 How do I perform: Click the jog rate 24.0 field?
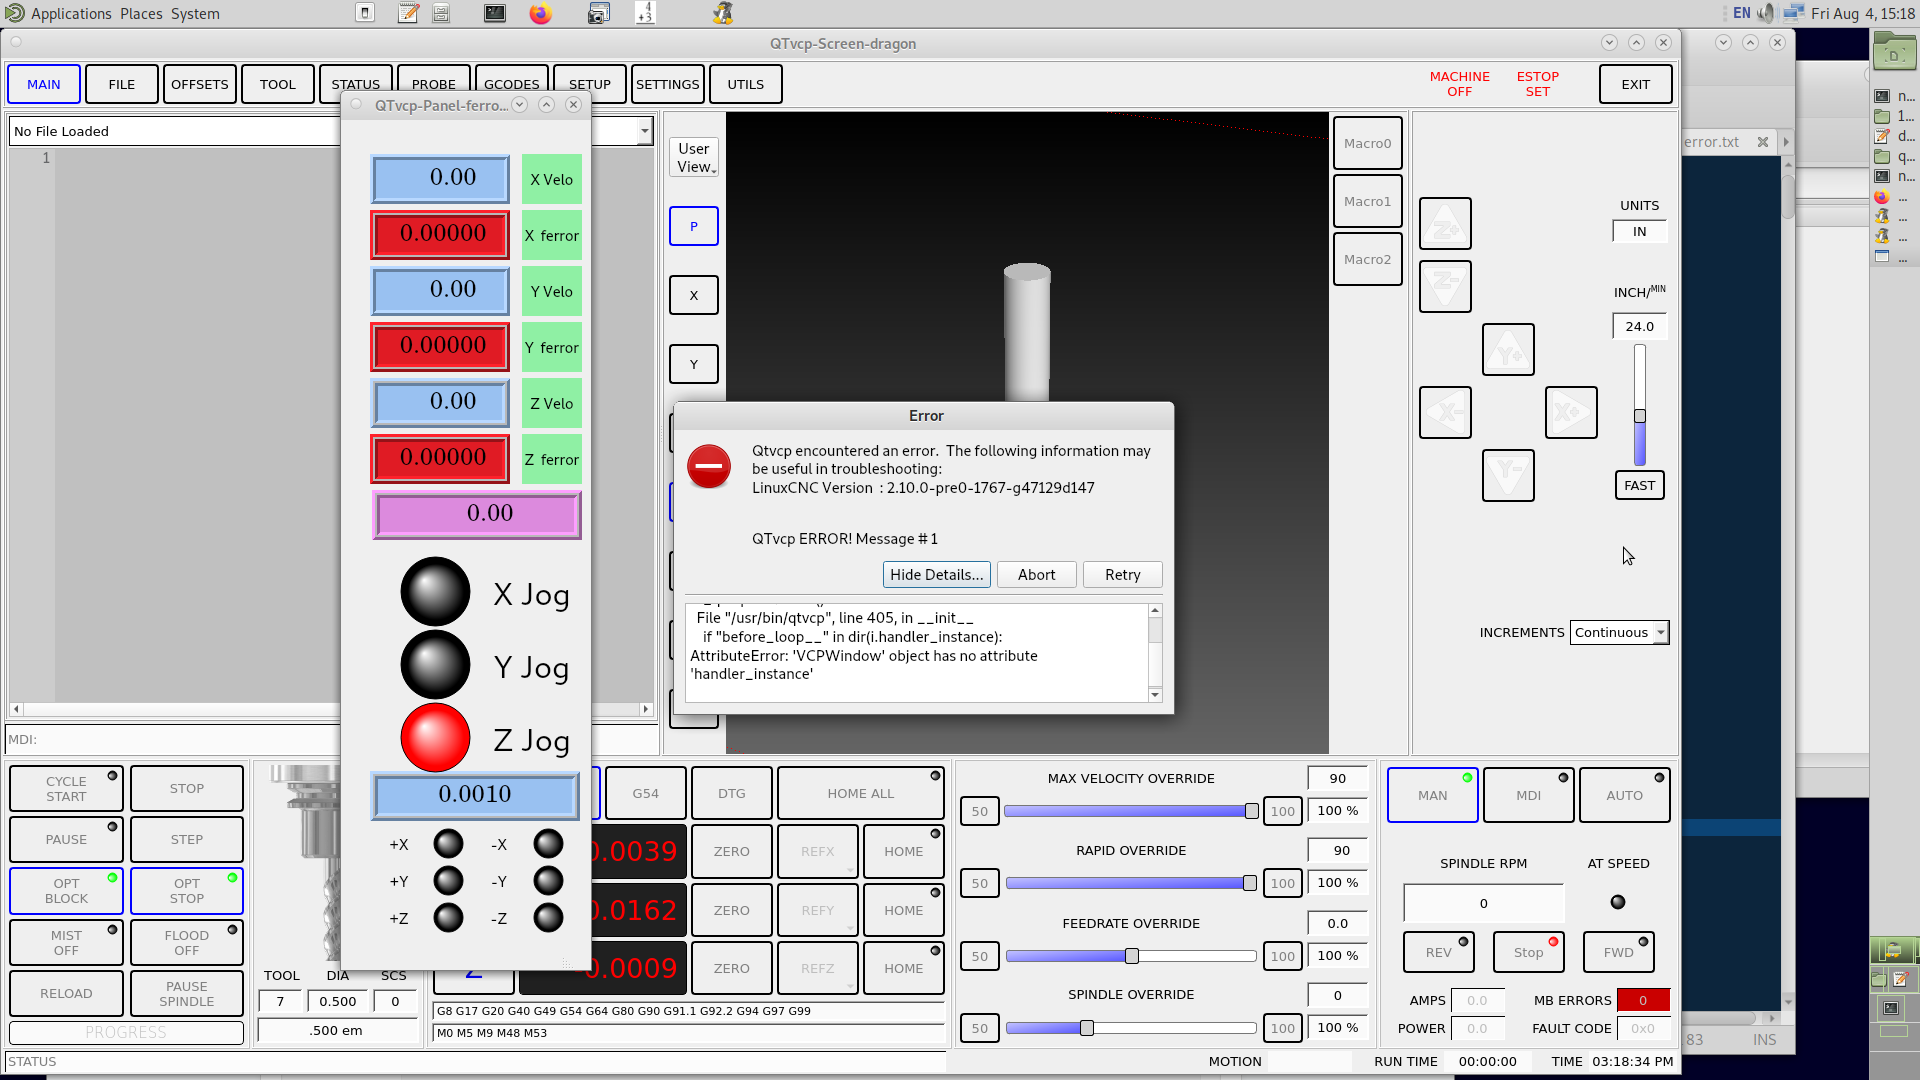point(1639,326)
